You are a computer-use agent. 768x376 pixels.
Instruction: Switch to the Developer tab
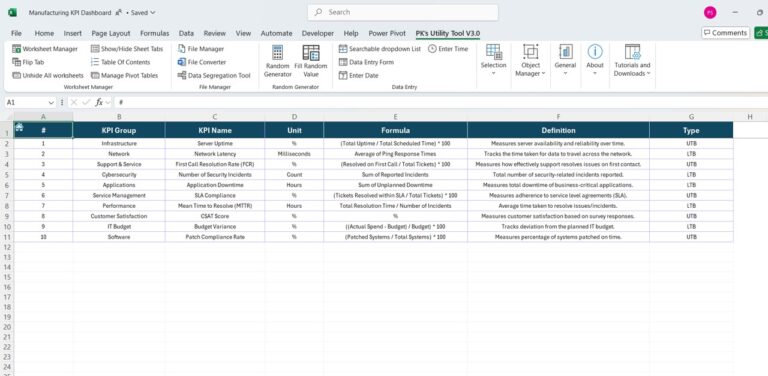317,33
